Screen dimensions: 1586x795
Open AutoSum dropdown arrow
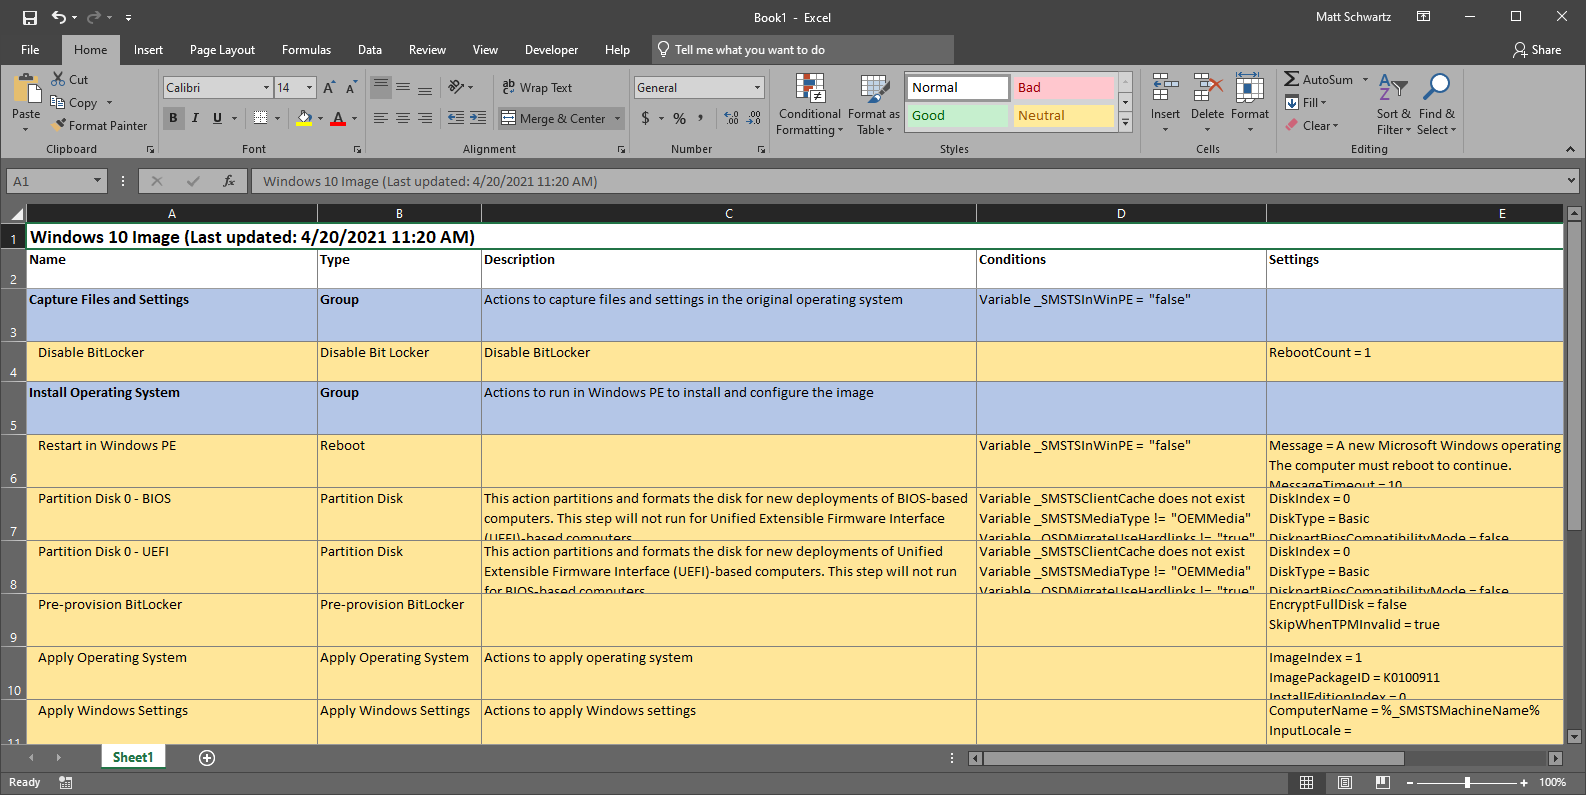(x=1365, y=79)
